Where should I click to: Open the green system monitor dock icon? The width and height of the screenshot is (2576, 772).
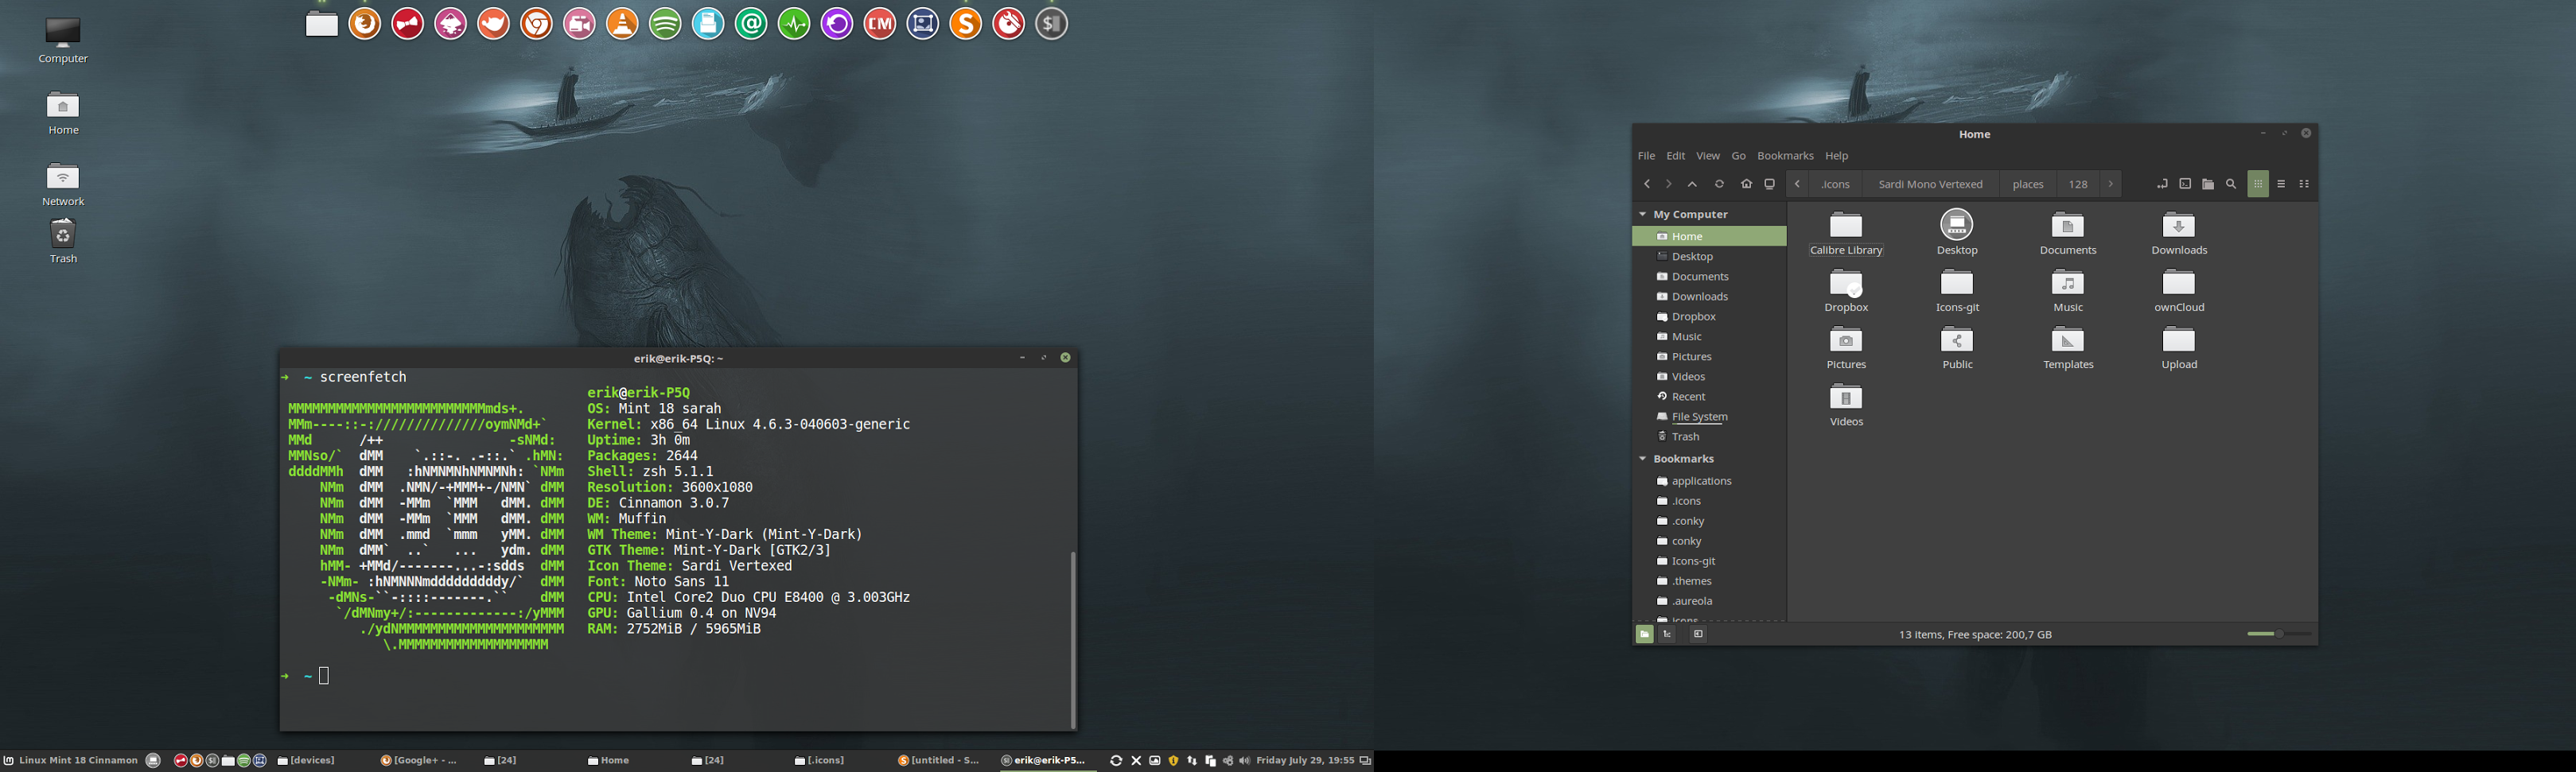click(x=794, y=23)
